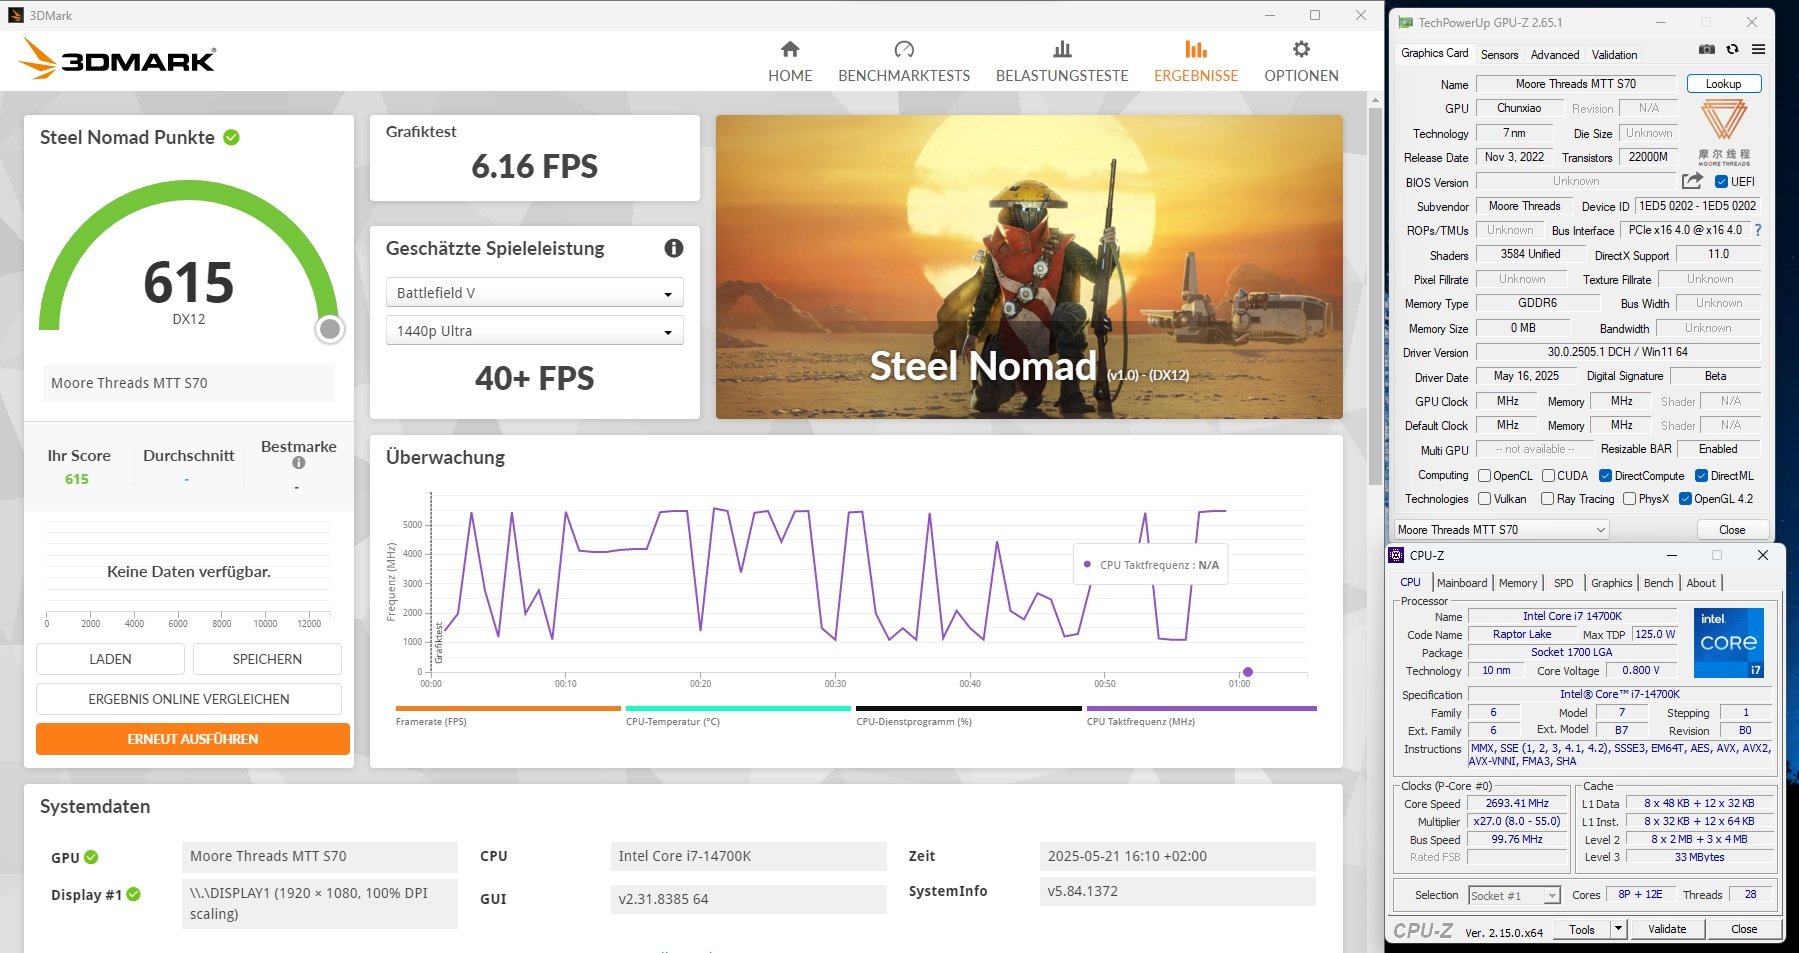Image resolution: width=1799 pixels, height=953 pixels.
Task: Click the Moore Threads vendor logo in GPU-Z
Action: 1724,132
